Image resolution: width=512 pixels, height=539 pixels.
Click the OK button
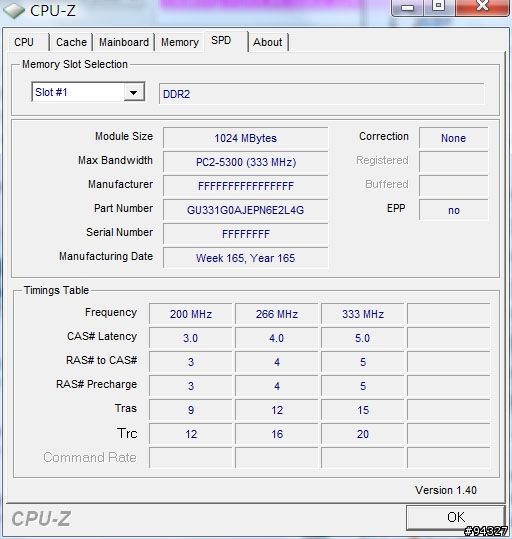[x=456, y=517]
